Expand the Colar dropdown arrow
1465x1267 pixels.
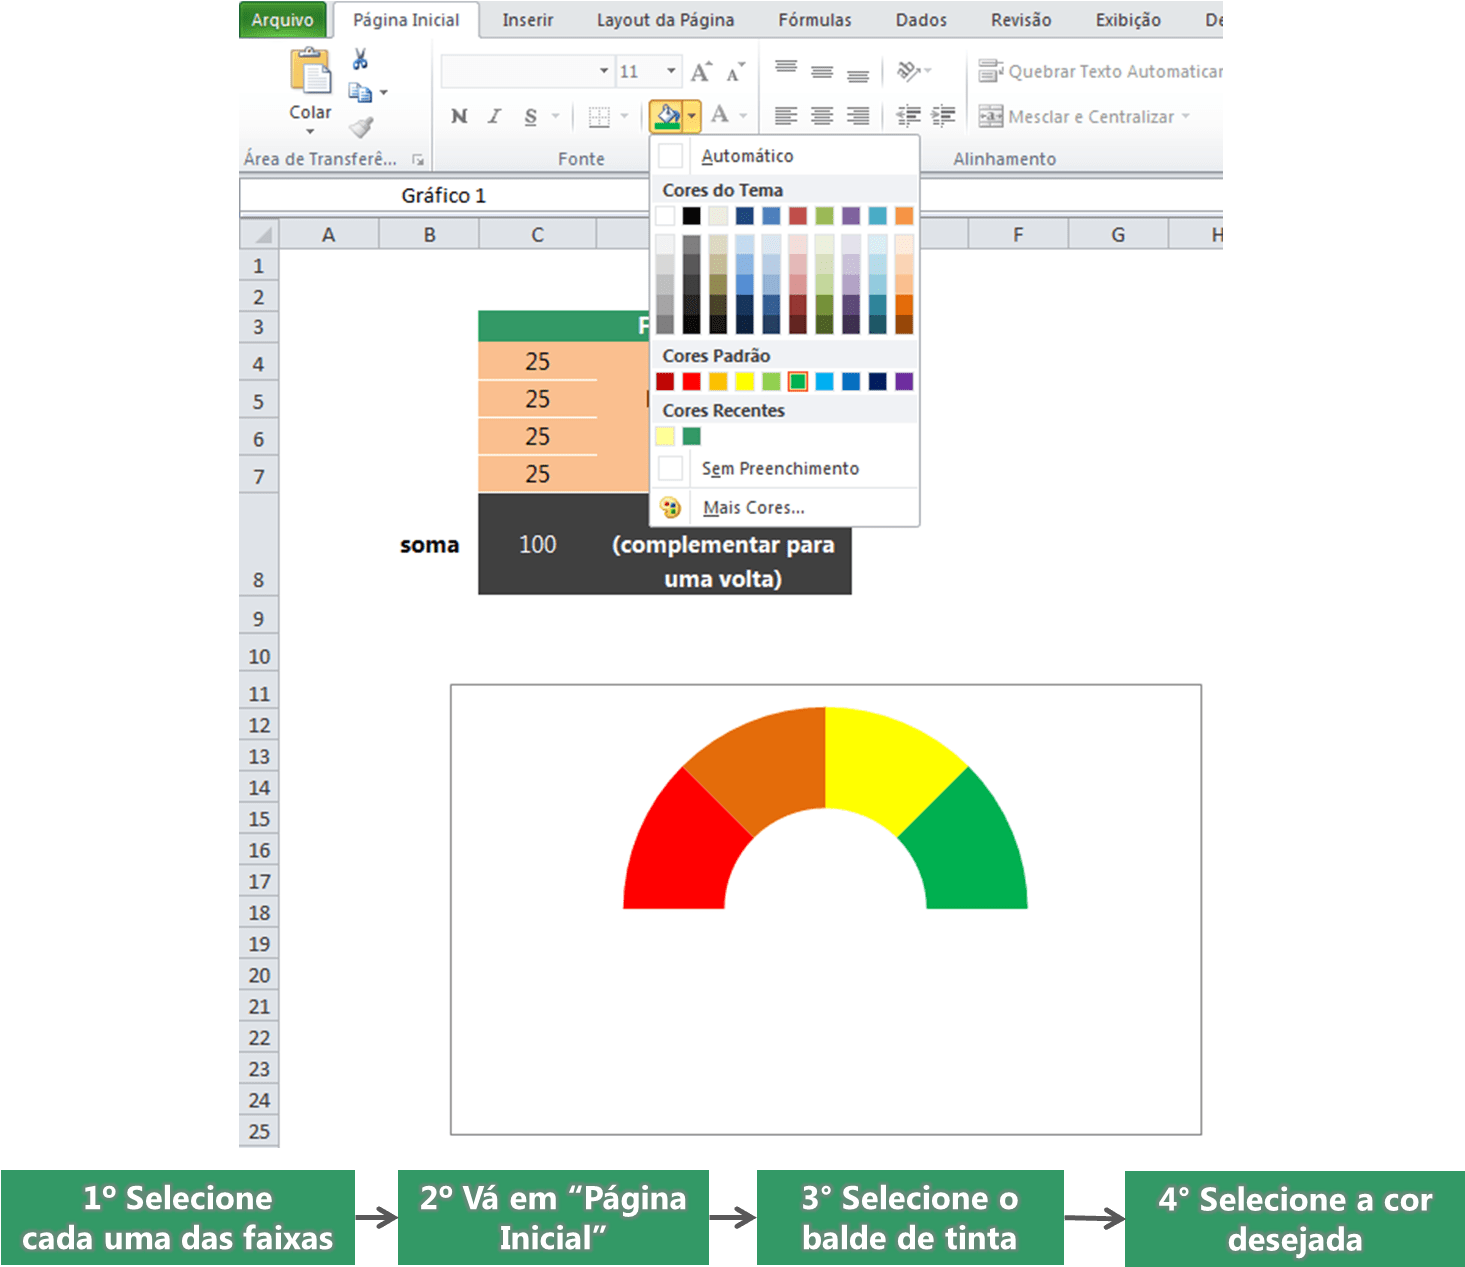tap(310, 132)
